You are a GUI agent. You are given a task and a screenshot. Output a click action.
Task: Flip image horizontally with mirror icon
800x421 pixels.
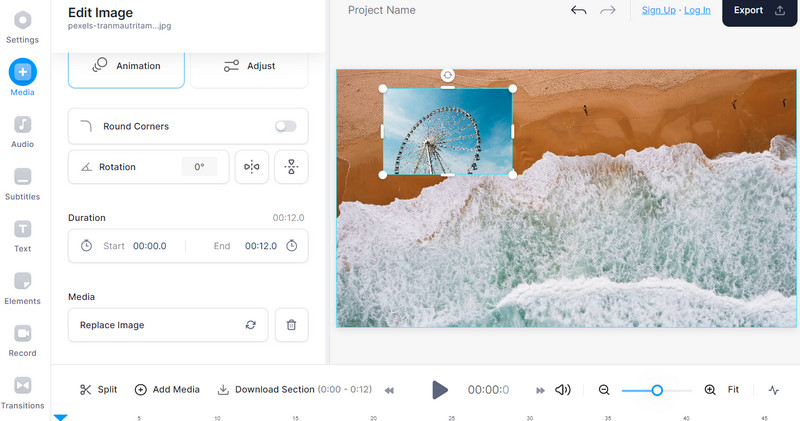tap(251, 167)
